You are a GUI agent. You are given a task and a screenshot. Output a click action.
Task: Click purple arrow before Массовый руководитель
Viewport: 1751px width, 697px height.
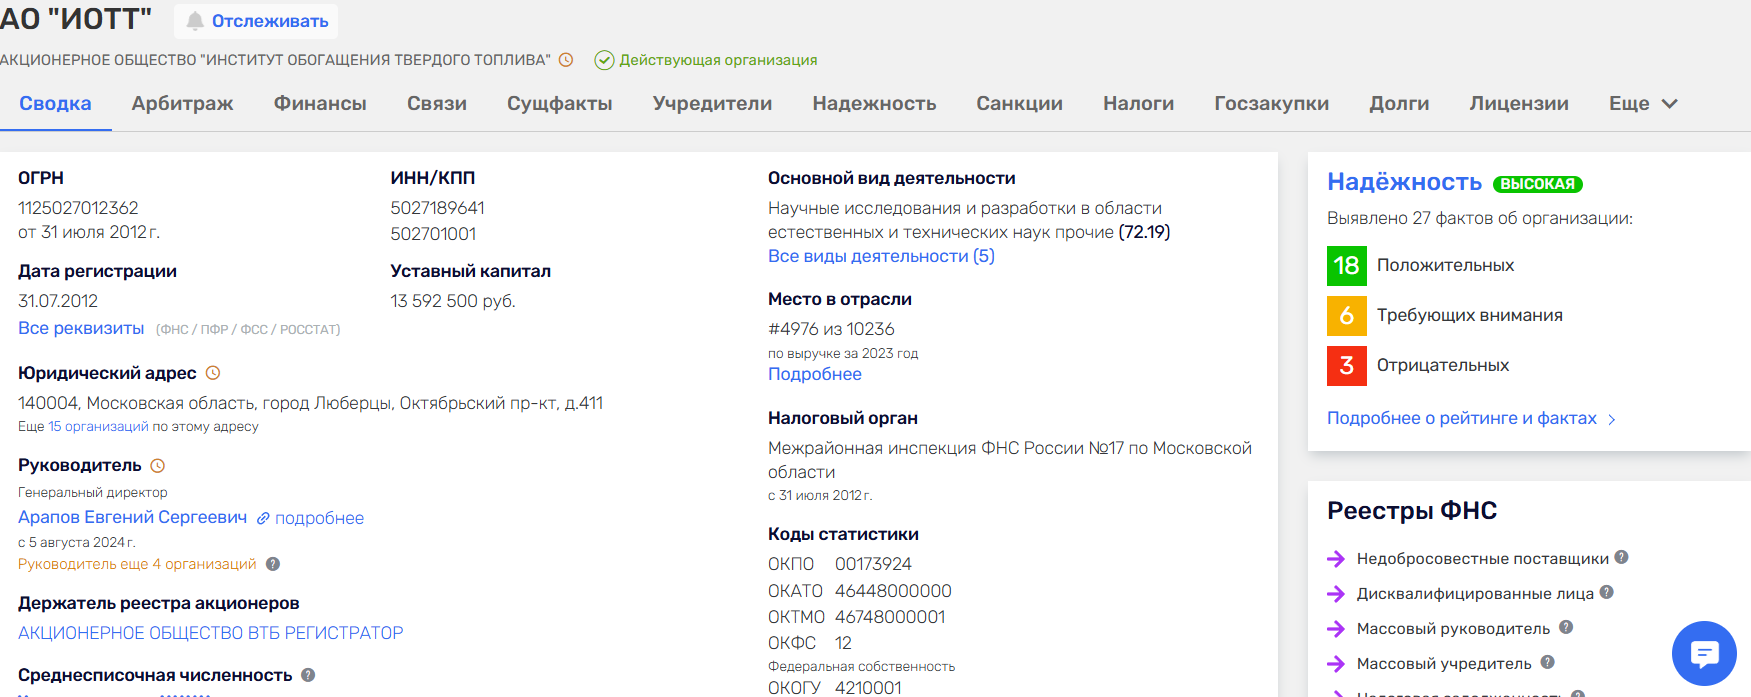1336,629
